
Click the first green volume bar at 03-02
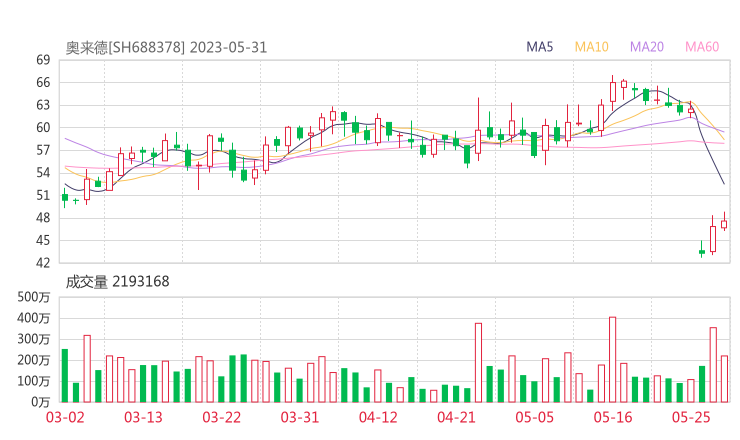tap(65, 376)
